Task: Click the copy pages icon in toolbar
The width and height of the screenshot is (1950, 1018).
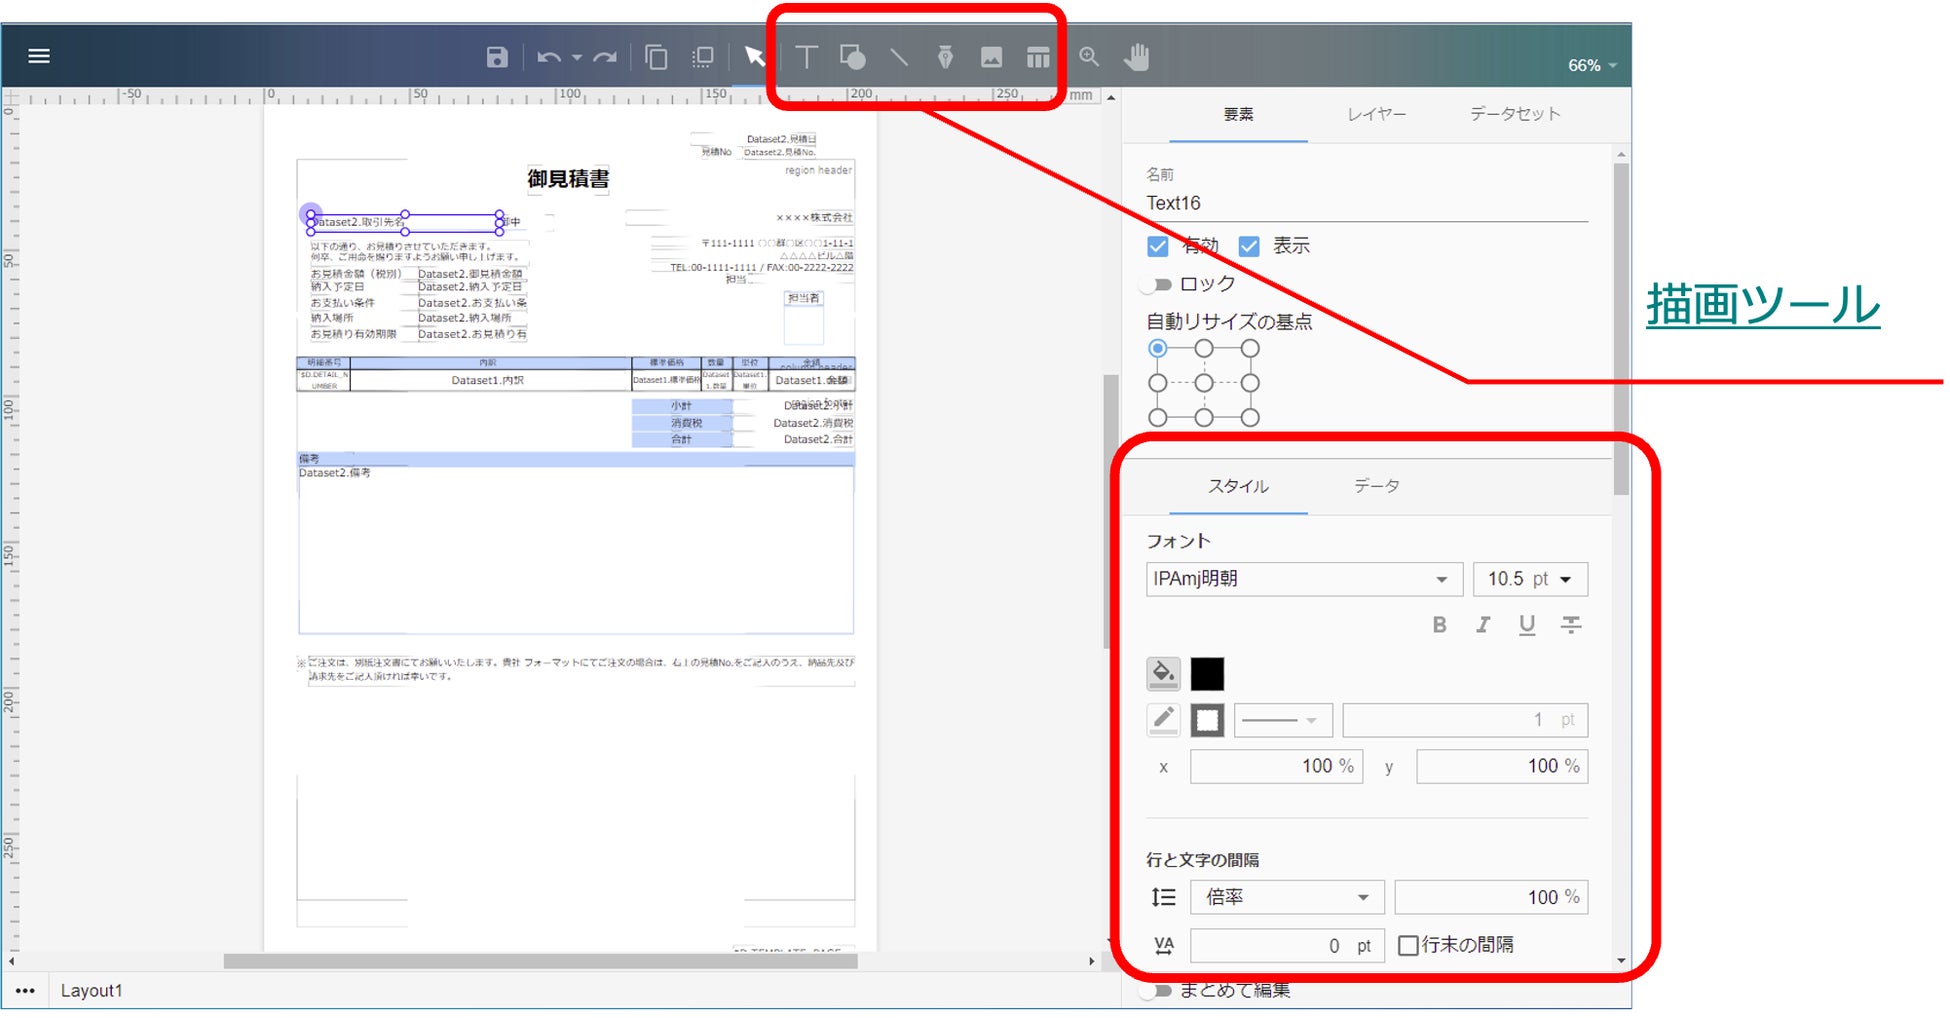Action: (x=657, y=57)
